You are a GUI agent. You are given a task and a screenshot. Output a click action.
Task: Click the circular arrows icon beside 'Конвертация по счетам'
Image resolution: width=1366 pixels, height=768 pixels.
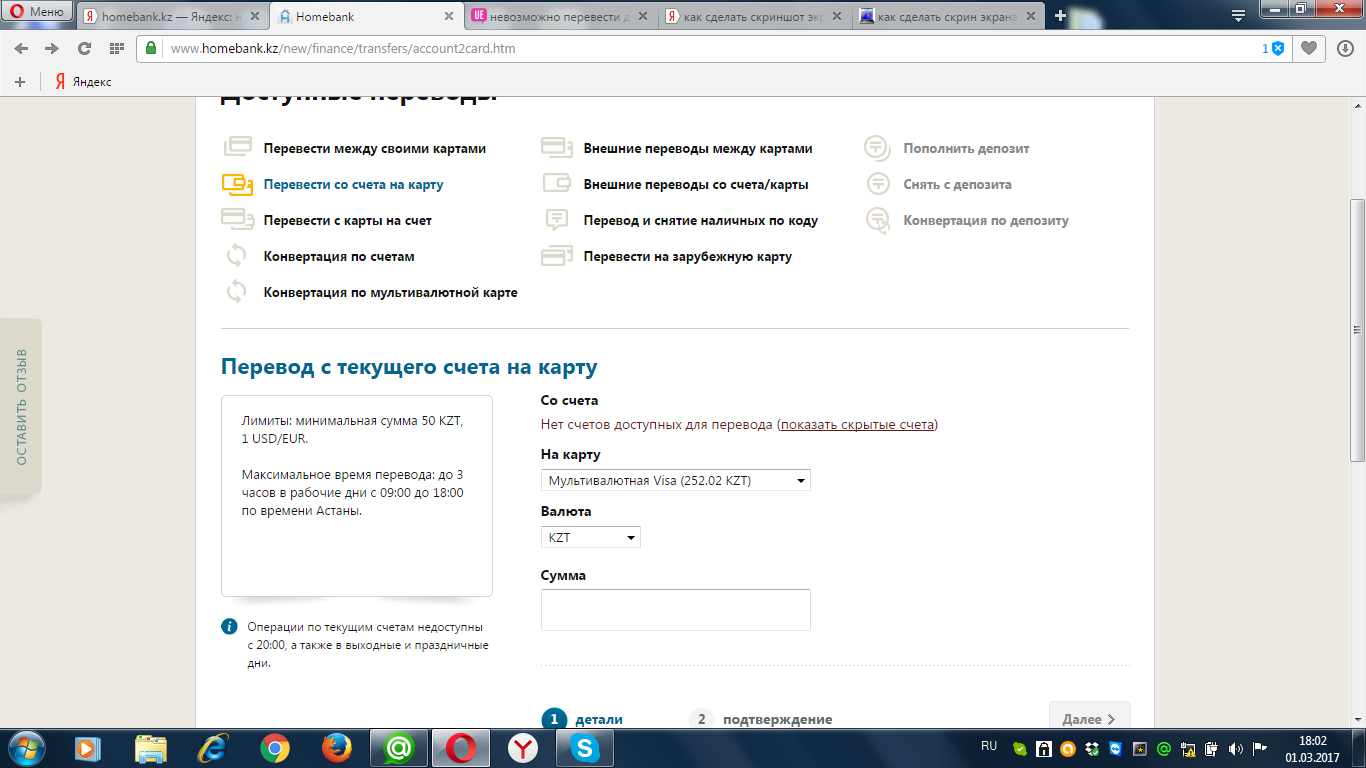[x=237, y=256]
